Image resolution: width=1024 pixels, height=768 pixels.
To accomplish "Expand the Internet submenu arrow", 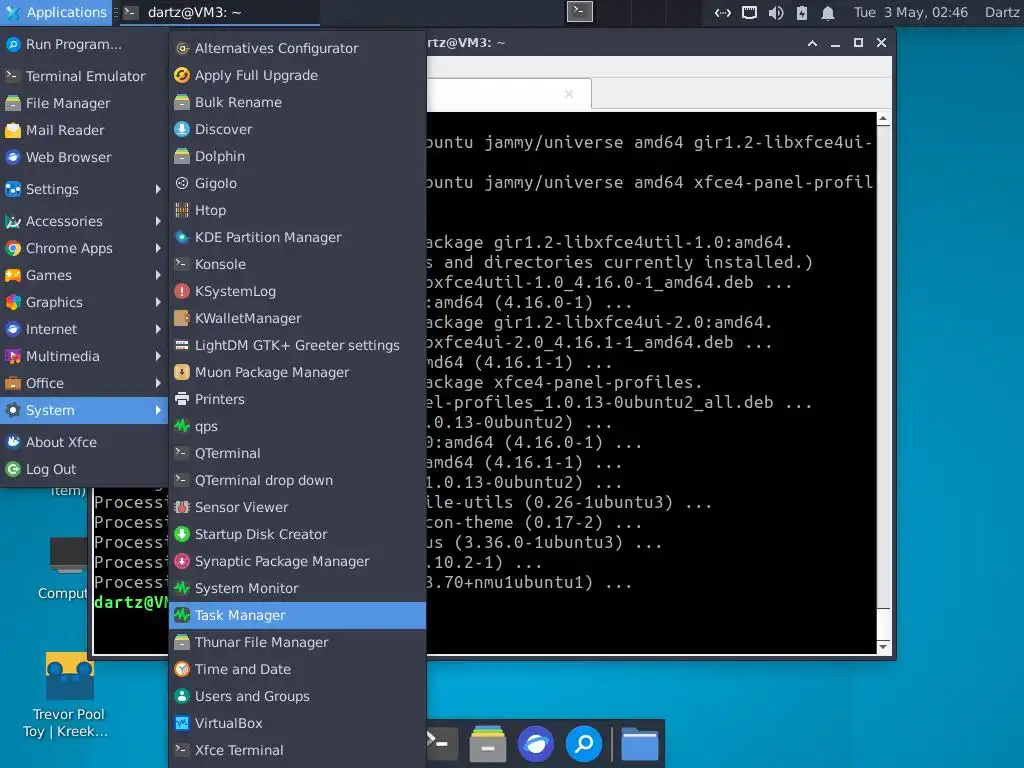I will pos(158,329).
